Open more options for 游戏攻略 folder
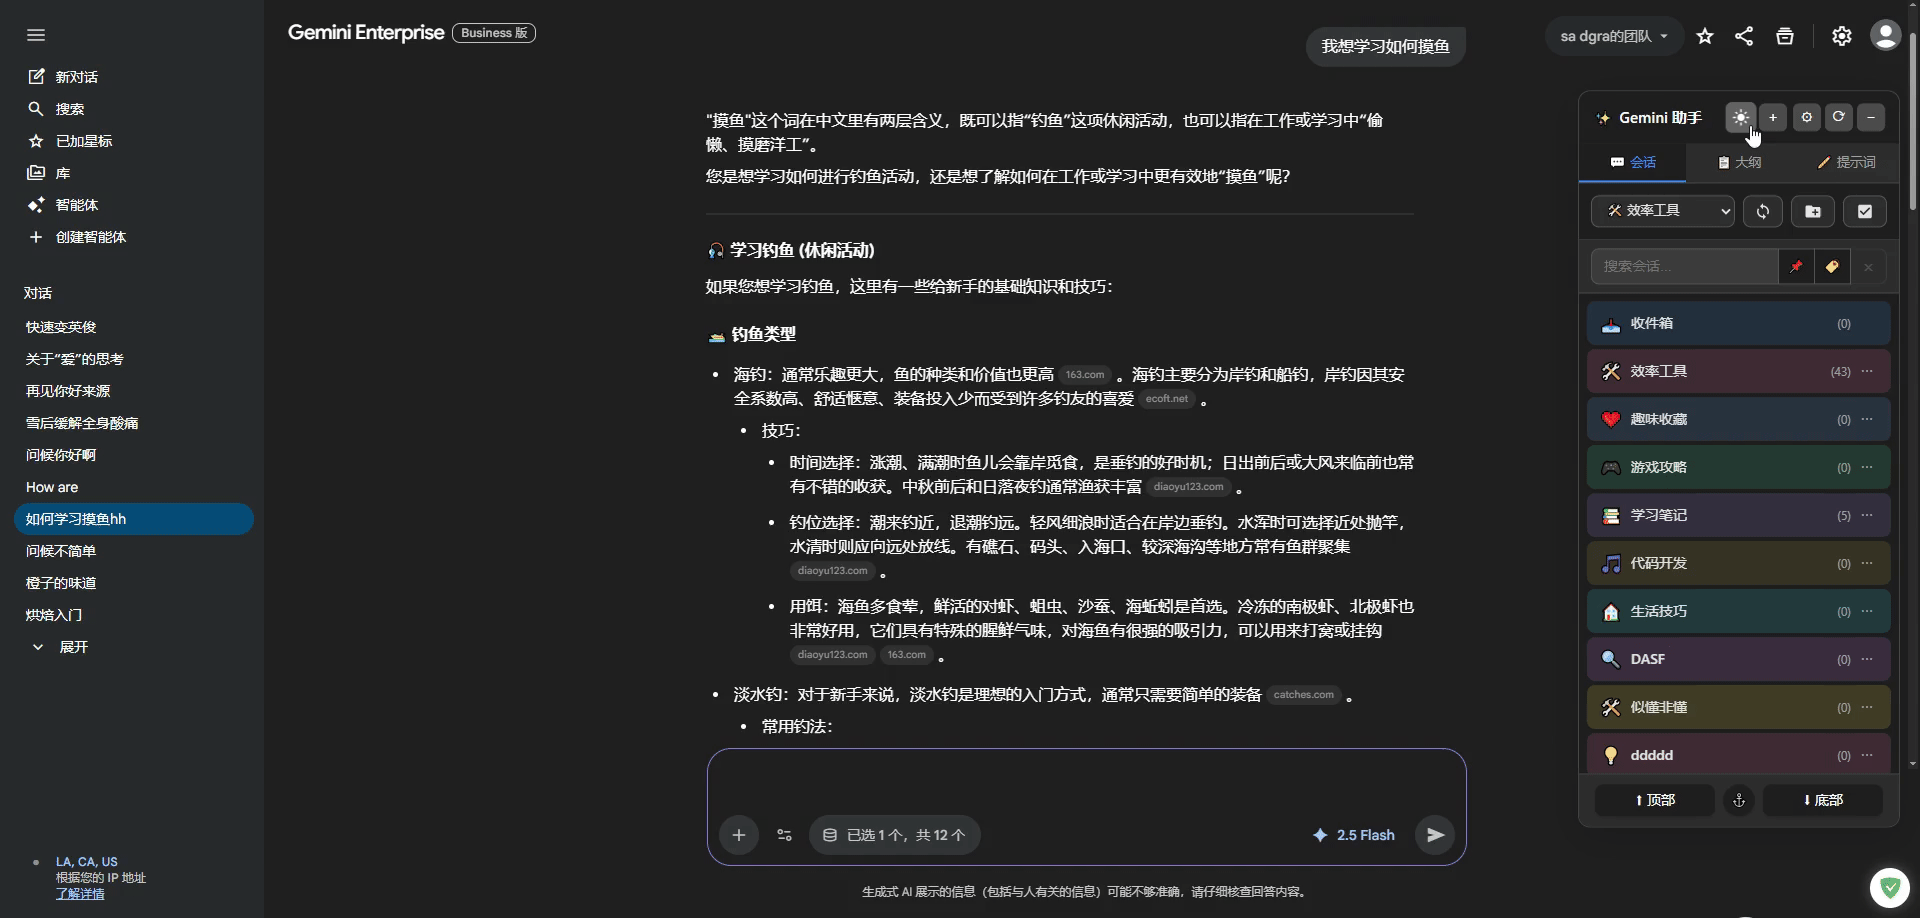Viewport: 1920px width, 918px height. (1867, 467)
